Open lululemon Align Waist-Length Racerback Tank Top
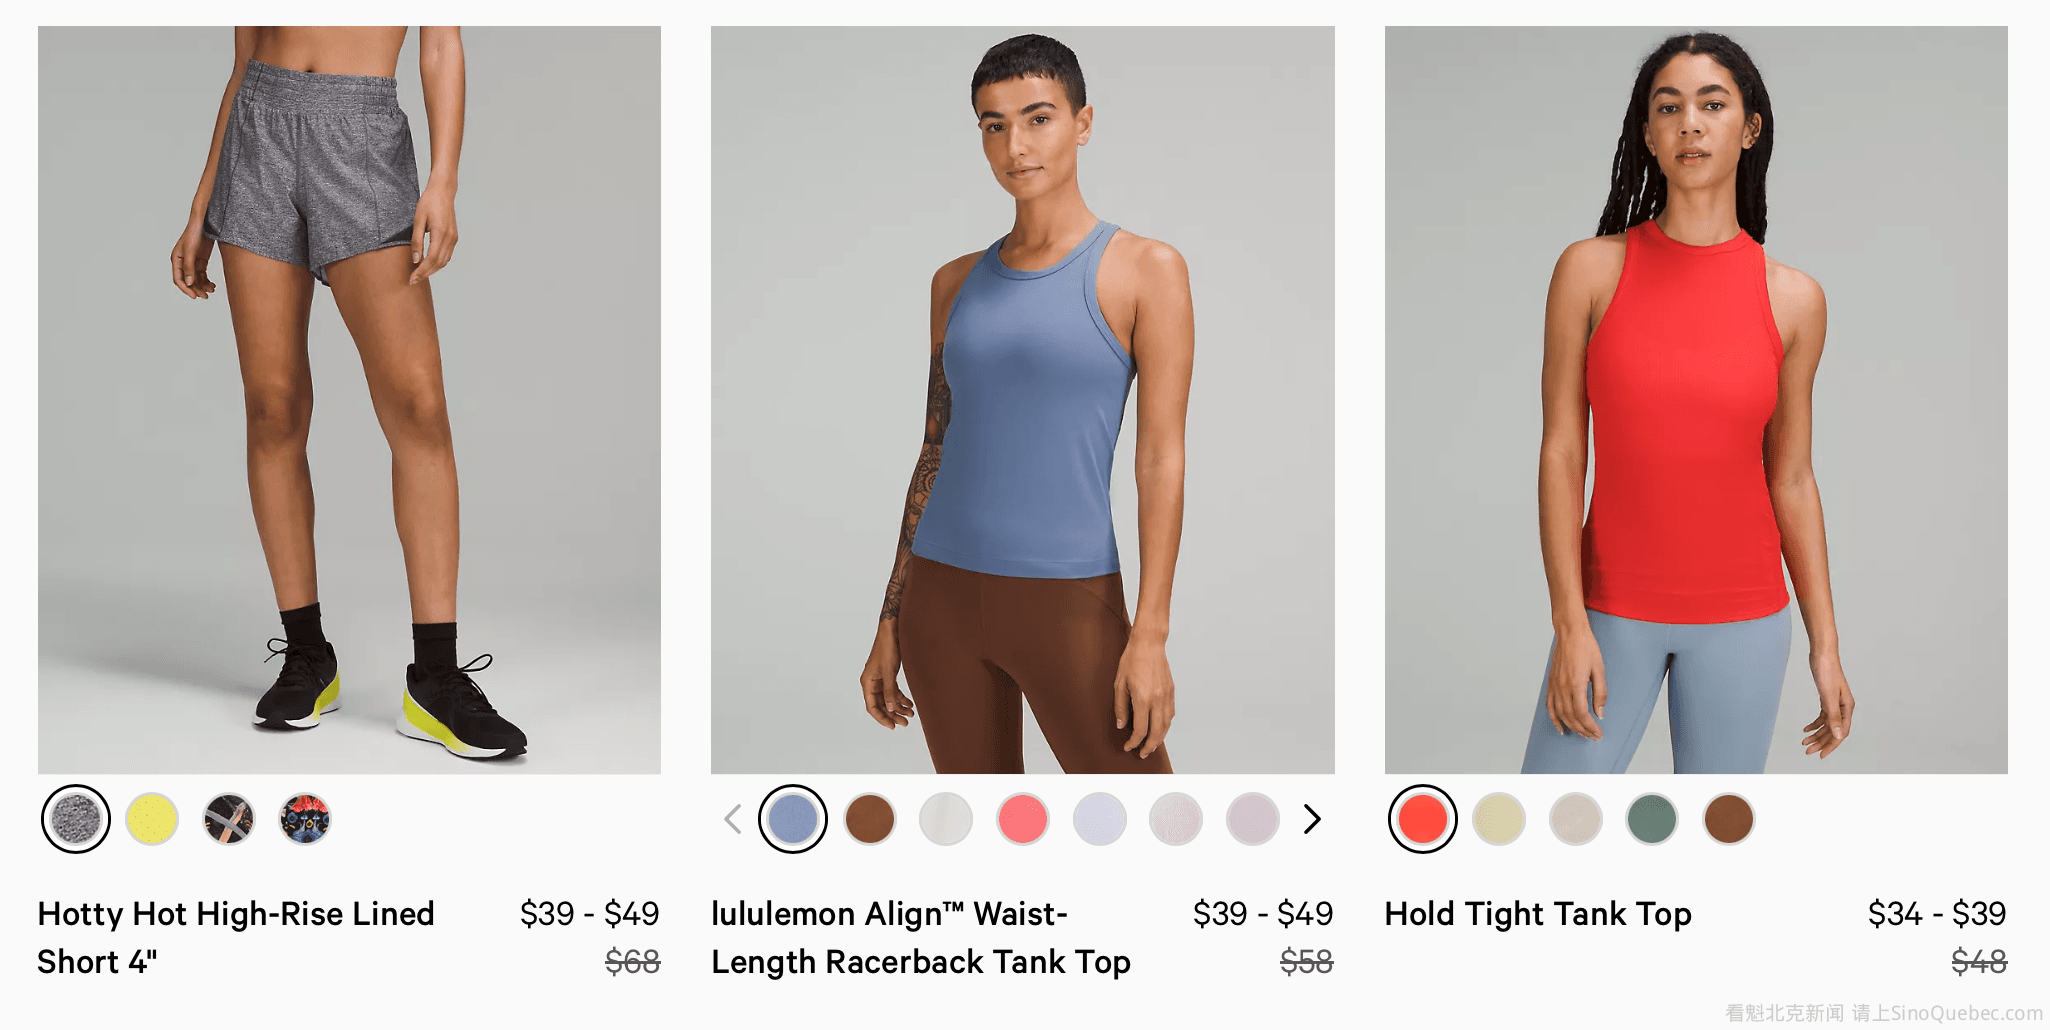The image size is (2050, 1030). [921, 937]
